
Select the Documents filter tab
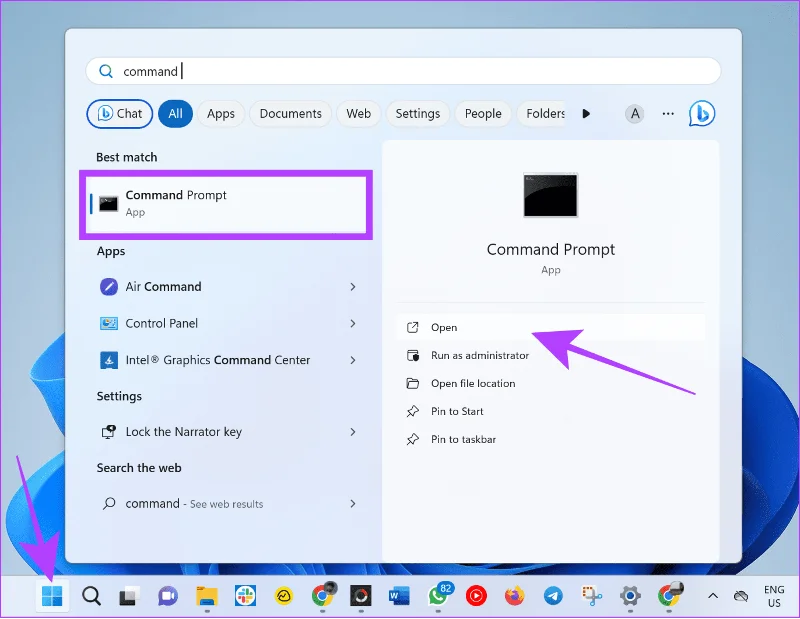290,113
